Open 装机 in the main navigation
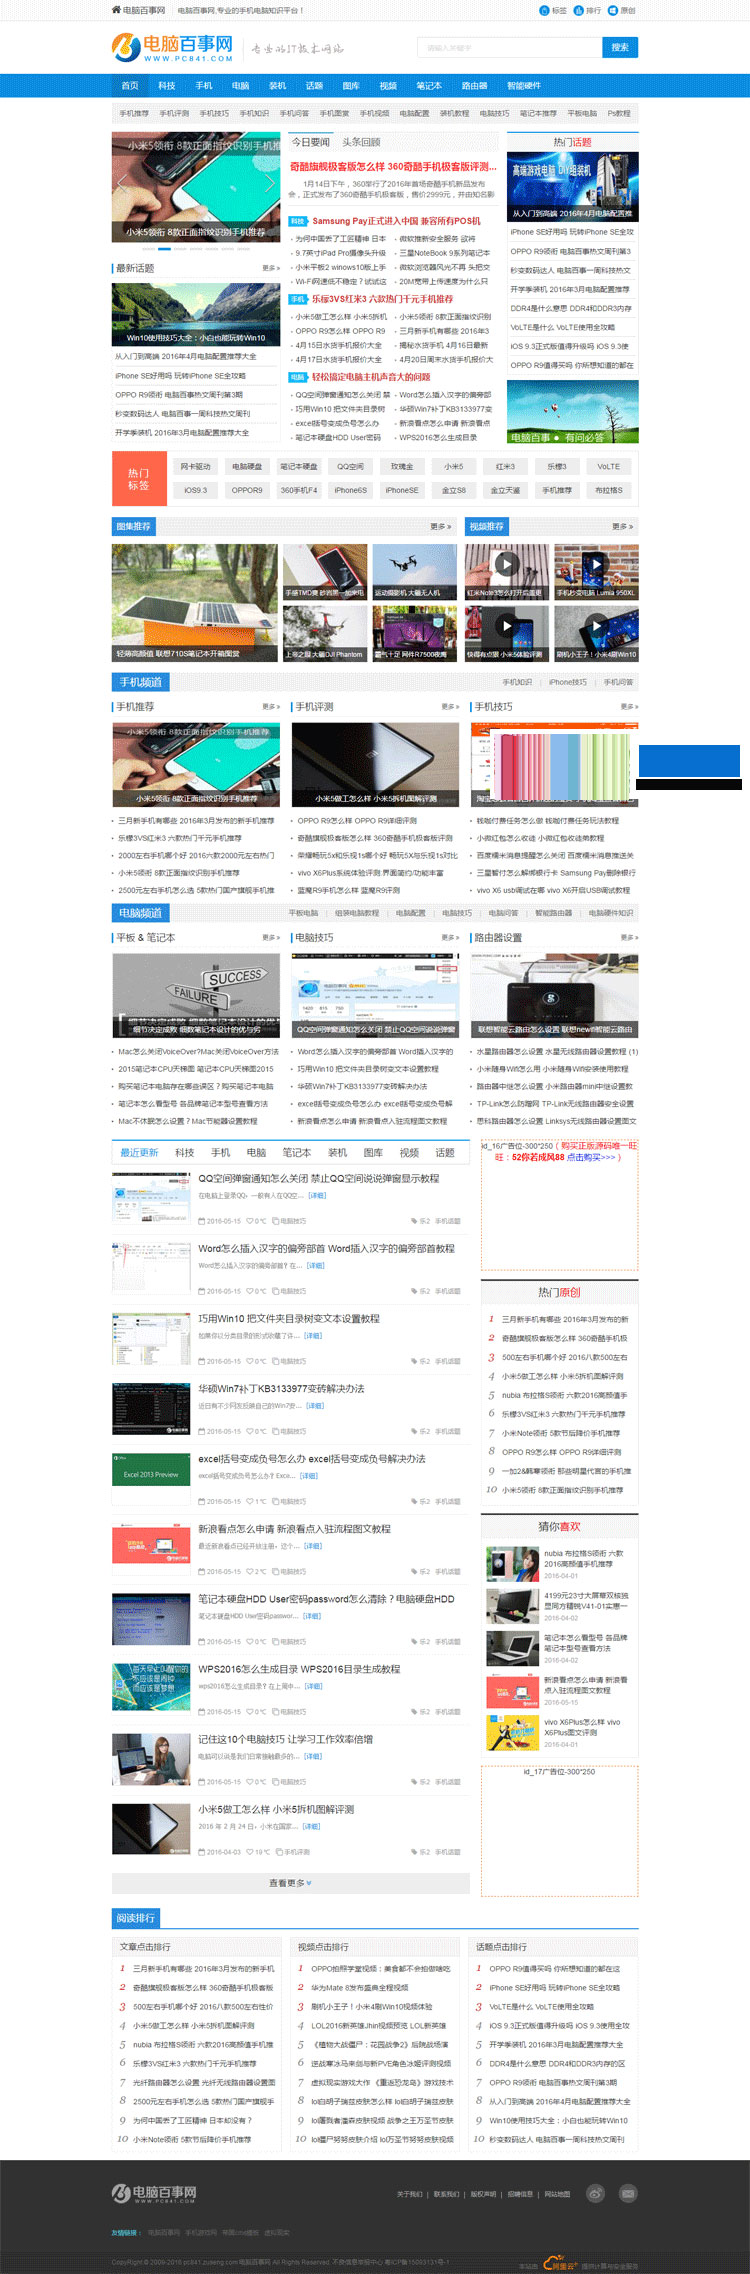Image resolution: width=750 pixels, height=2274 pixels. pyautogui.click(x=278, y=85)
